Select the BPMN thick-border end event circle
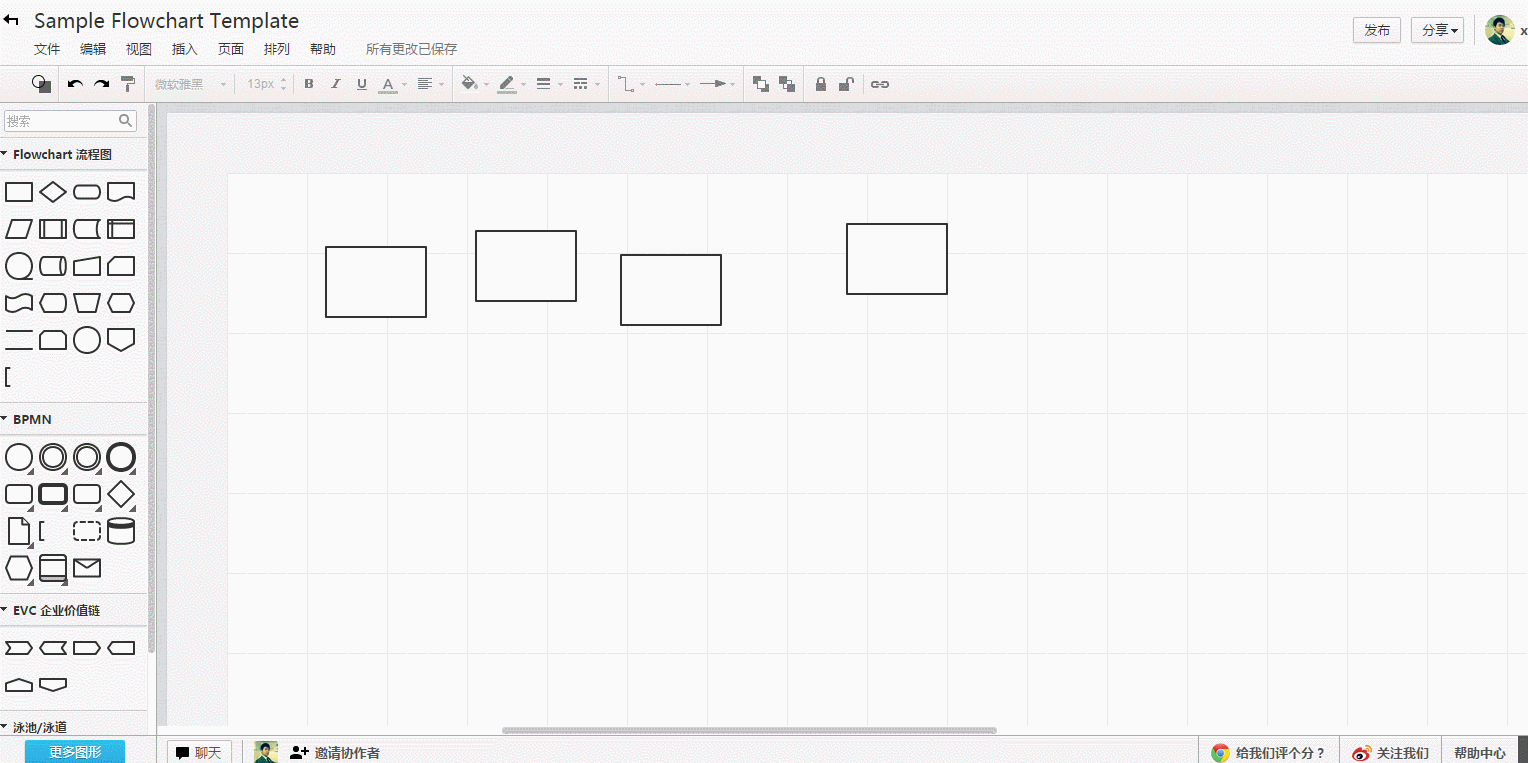1528x763 pixels. coord(121,457)
